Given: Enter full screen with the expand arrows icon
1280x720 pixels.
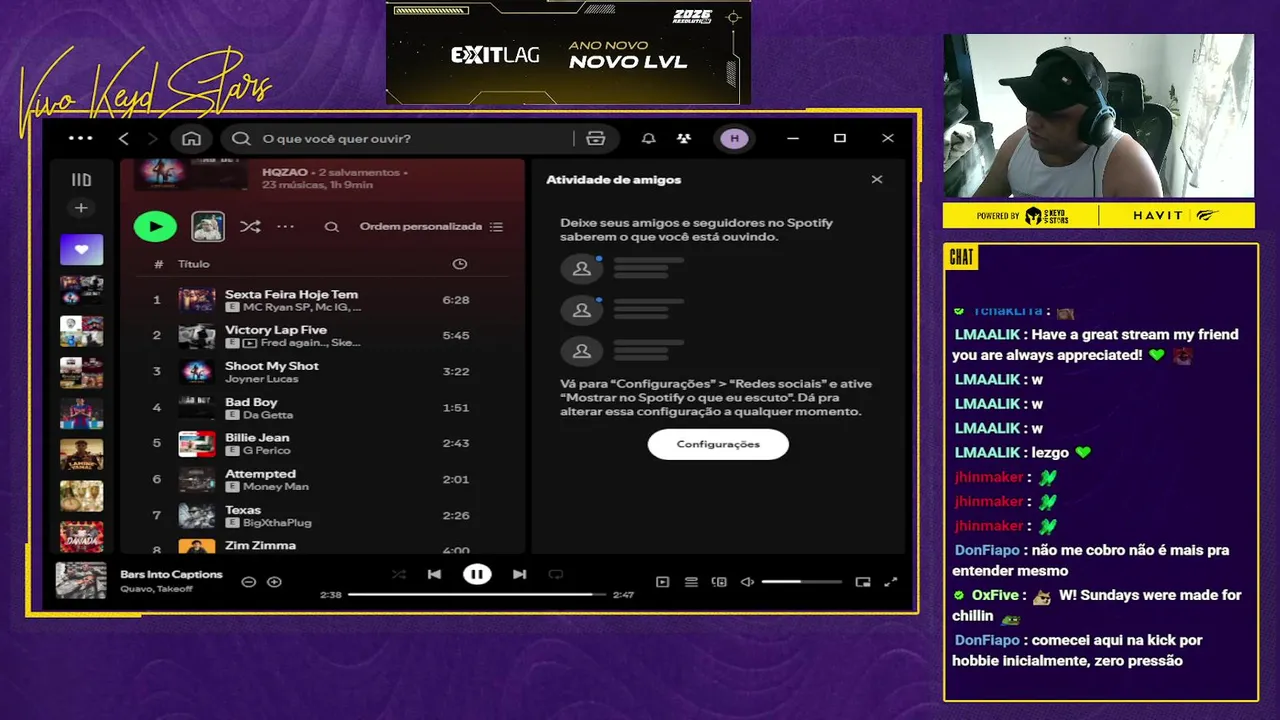Looking at the screenshot, I should coord(891,582).
